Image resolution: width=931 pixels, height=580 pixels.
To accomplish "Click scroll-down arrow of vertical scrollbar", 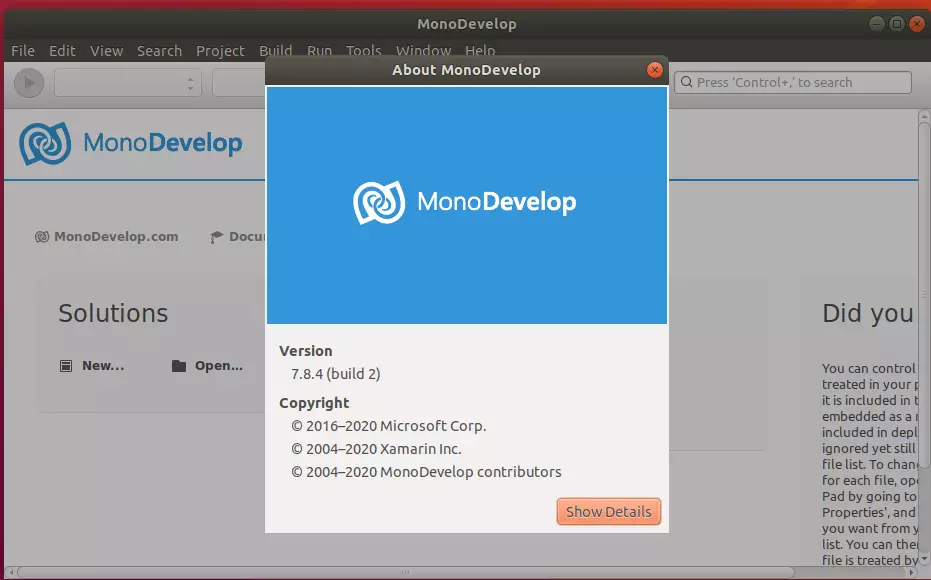I will point(924,559).
